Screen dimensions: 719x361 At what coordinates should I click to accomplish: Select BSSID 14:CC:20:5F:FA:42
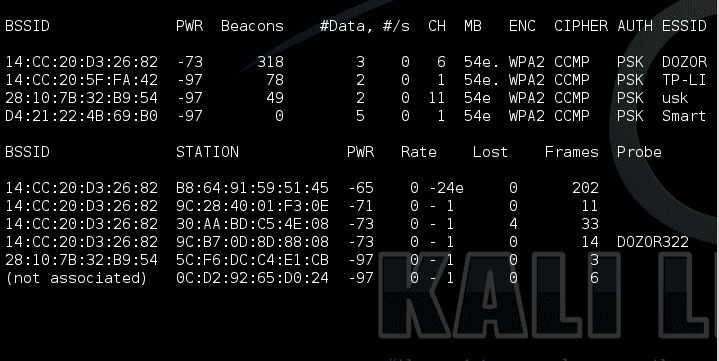click(82, 80)
